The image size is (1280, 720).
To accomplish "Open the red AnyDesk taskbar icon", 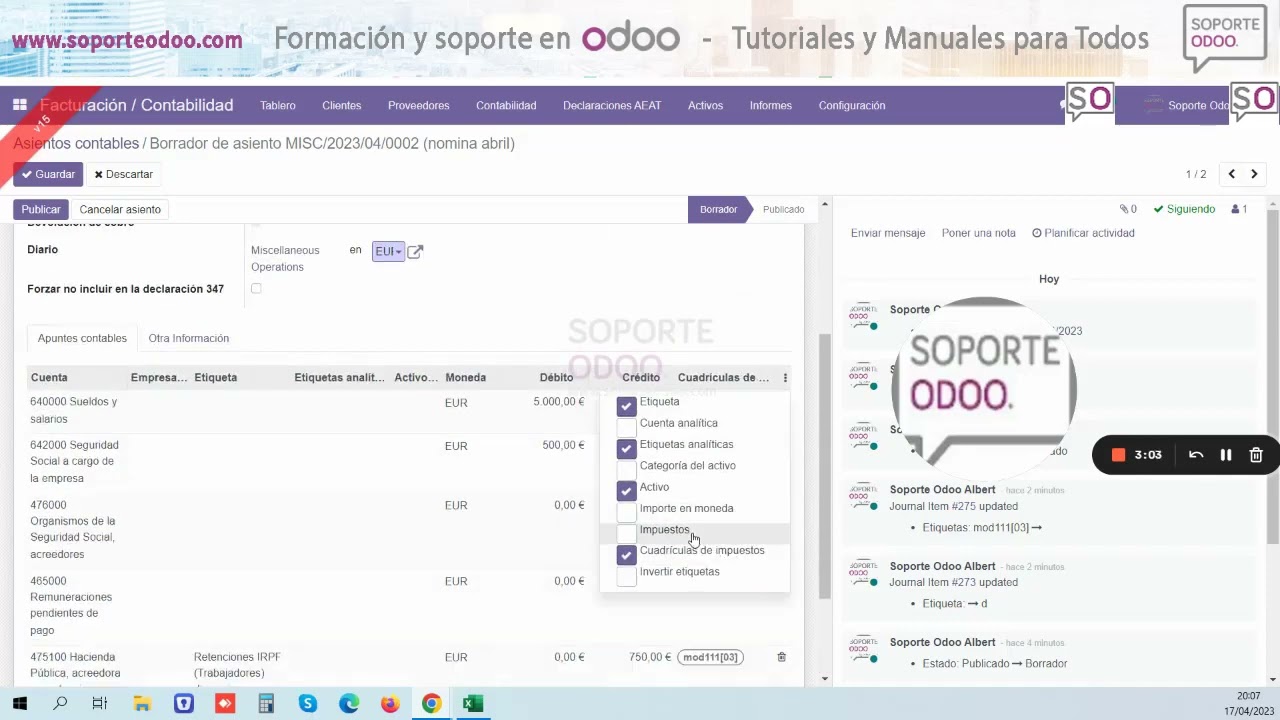I will [x=224, y=704].
